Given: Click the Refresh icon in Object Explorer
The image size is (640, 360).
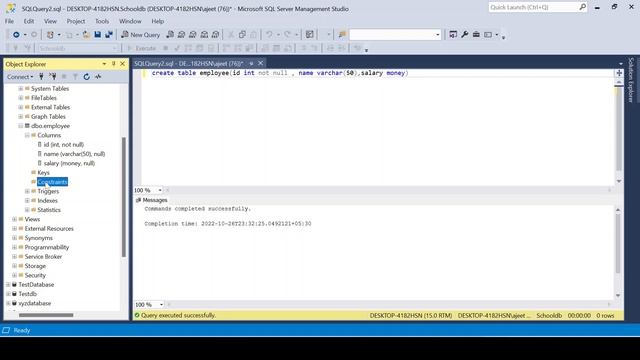Looking at the screenshot, I should point(87,77).
